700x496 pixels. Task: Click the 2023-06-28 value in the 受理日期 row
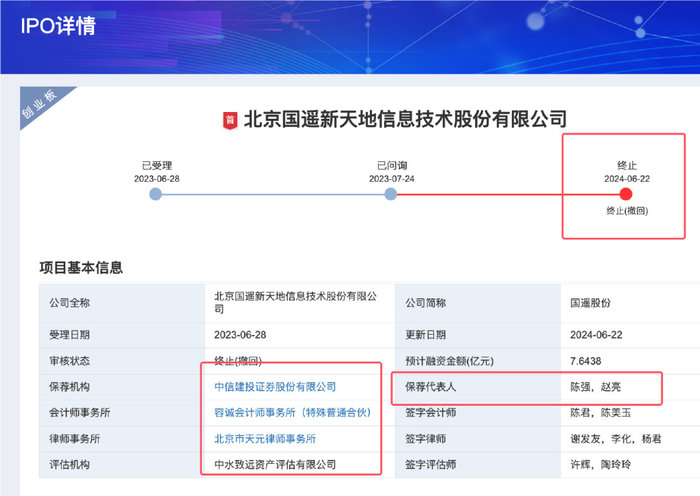(x=240, y=335)
